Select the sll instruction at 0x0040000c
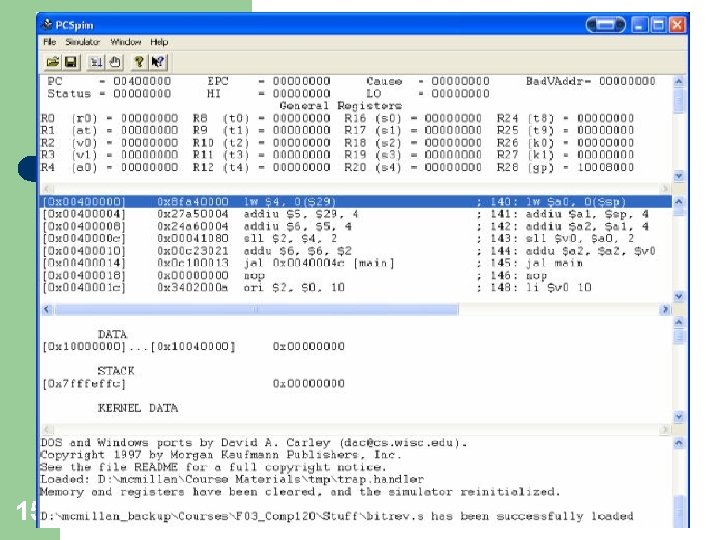 coord(338,239)
